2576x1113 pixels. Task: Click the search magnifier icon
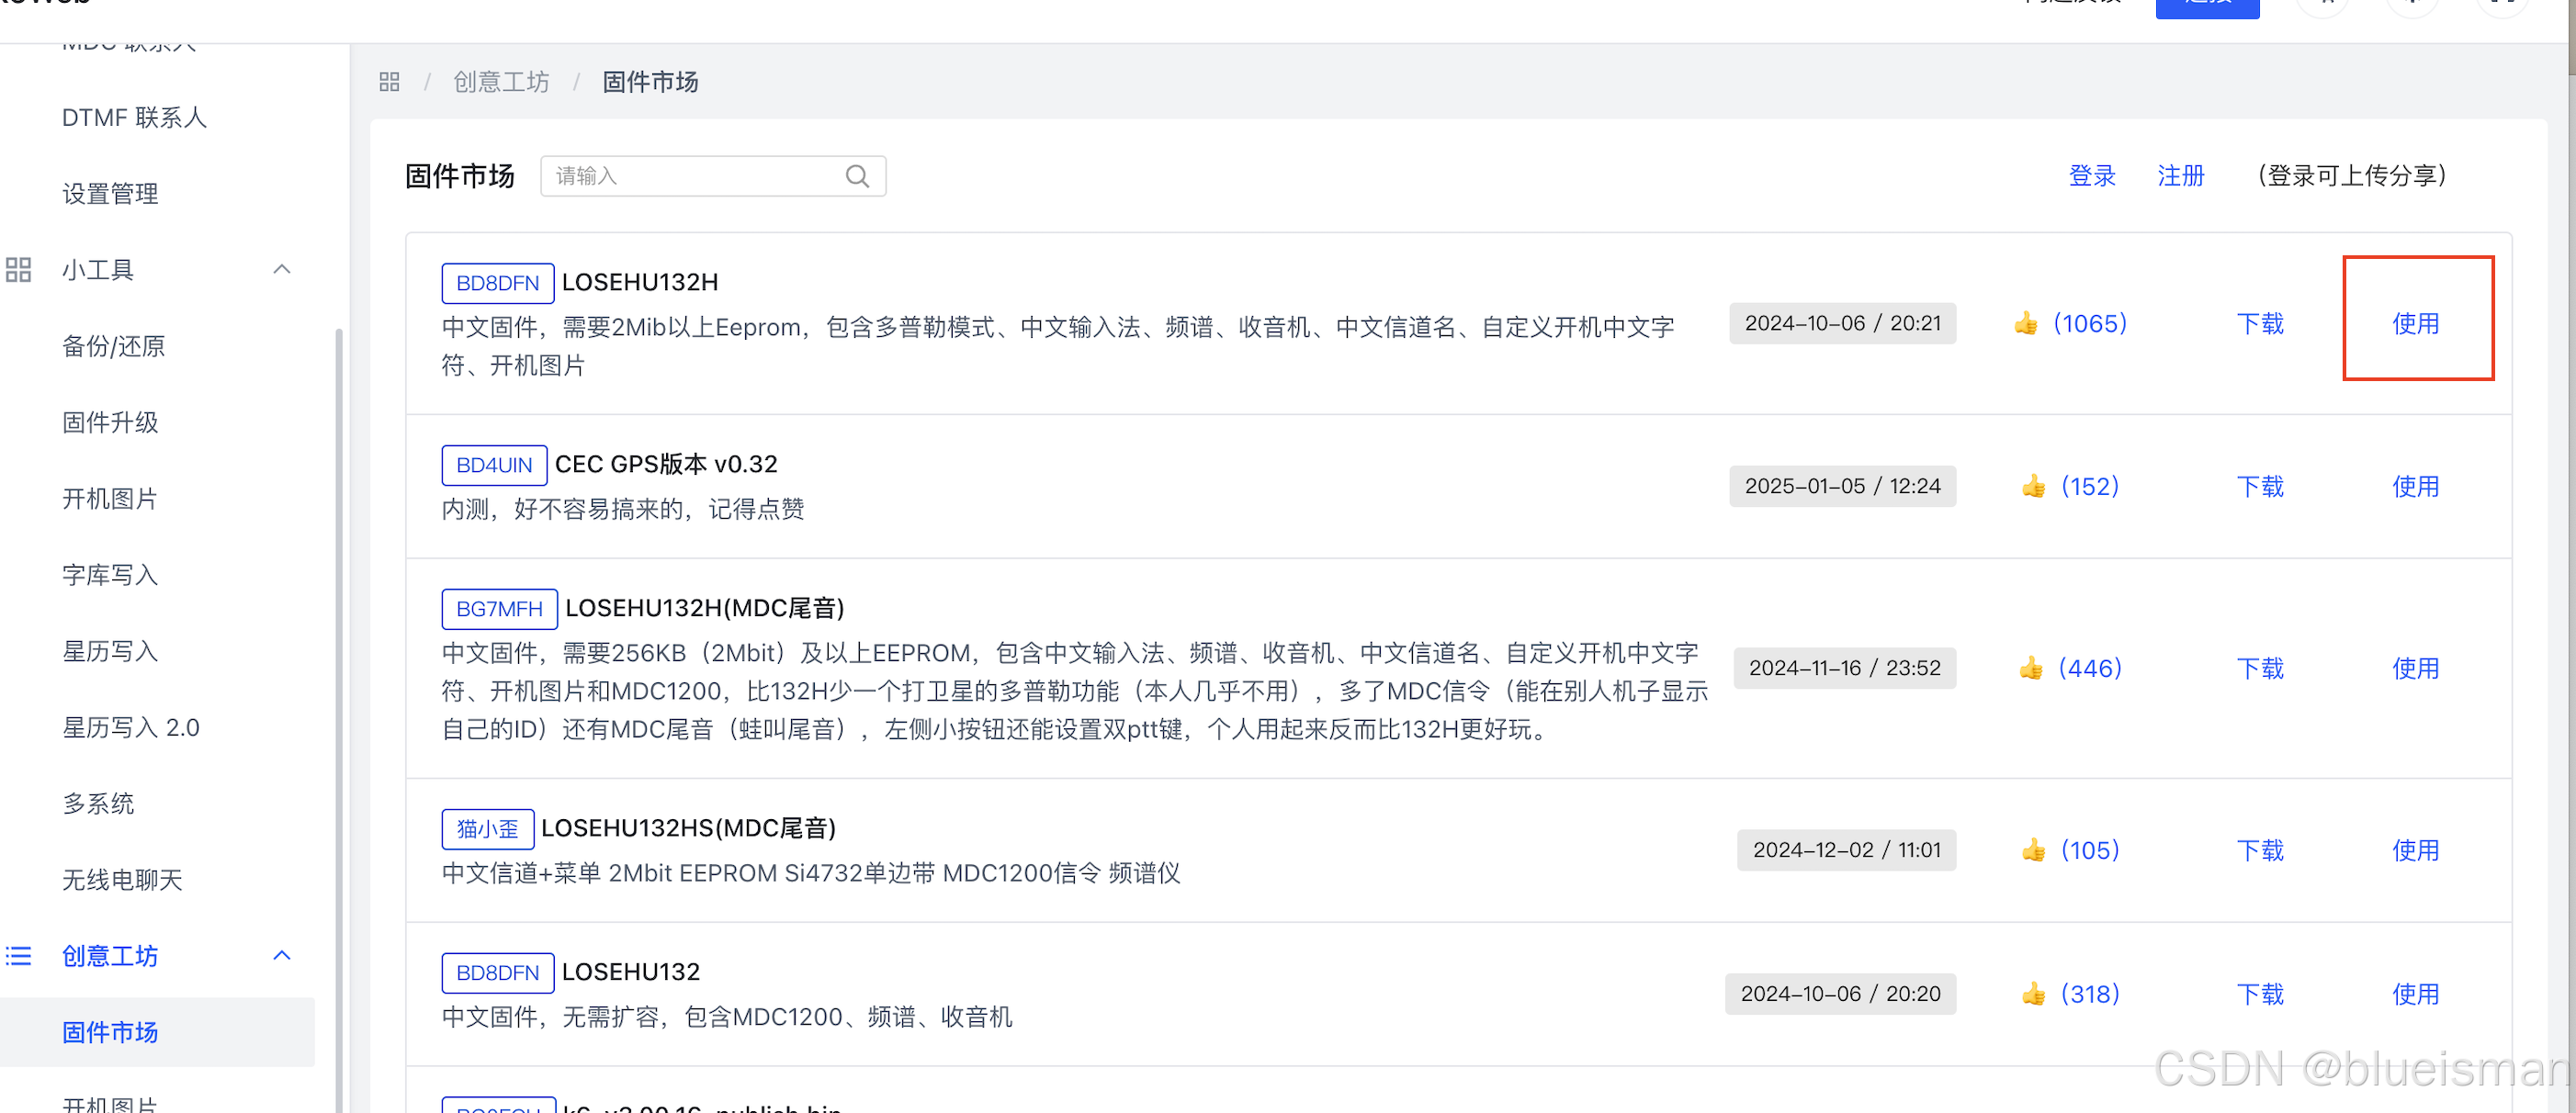click(x=857, y=176)
